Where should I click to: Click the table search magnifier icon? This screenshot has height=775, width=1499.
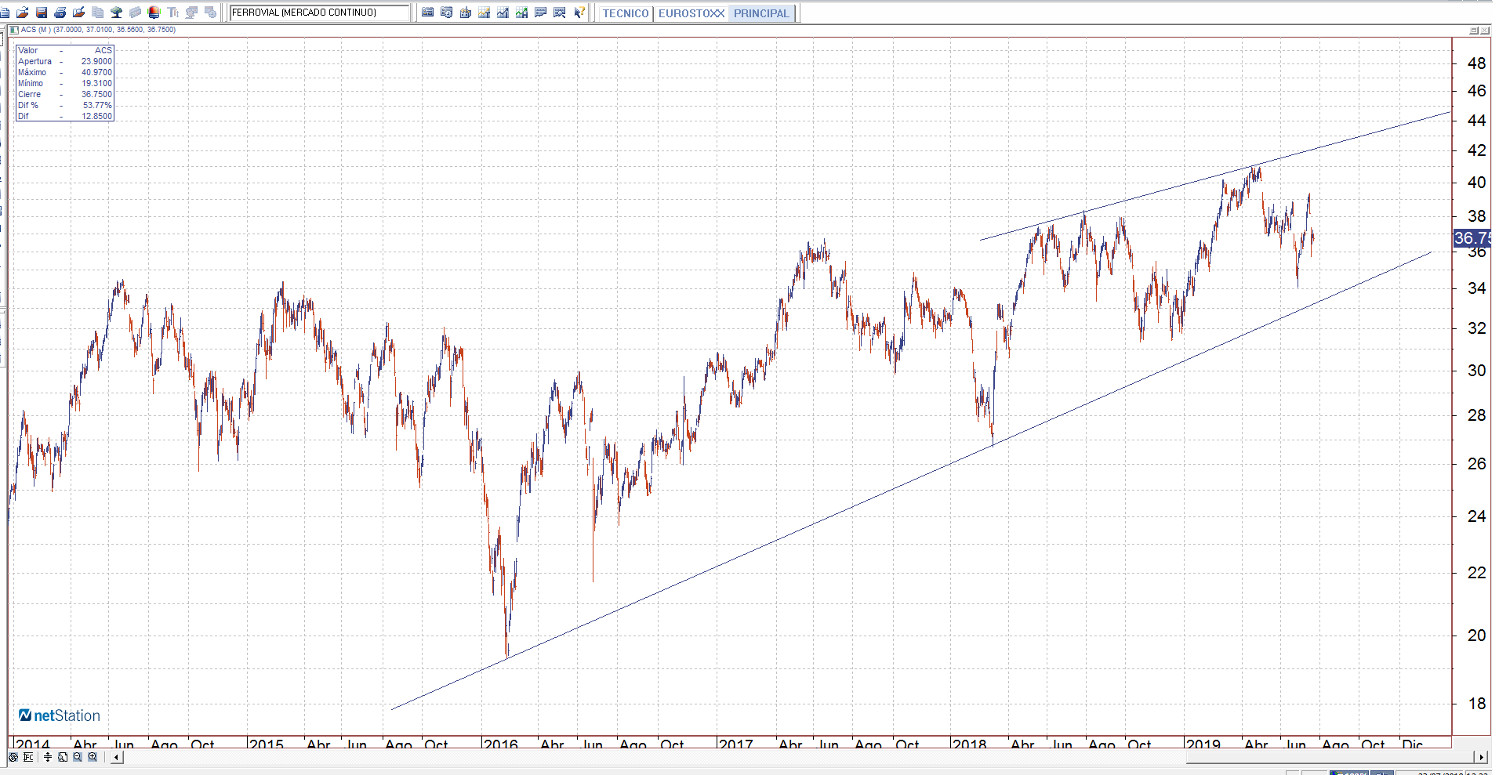559,13
